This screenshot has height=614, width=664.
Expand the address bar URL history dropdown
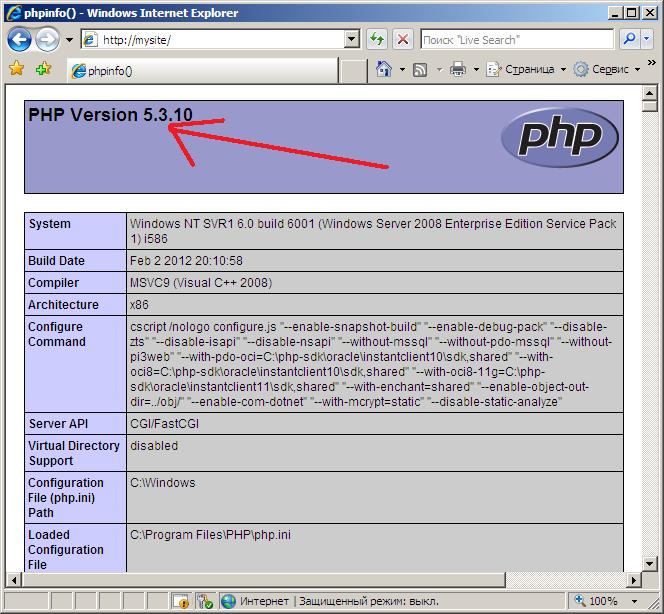352,40
